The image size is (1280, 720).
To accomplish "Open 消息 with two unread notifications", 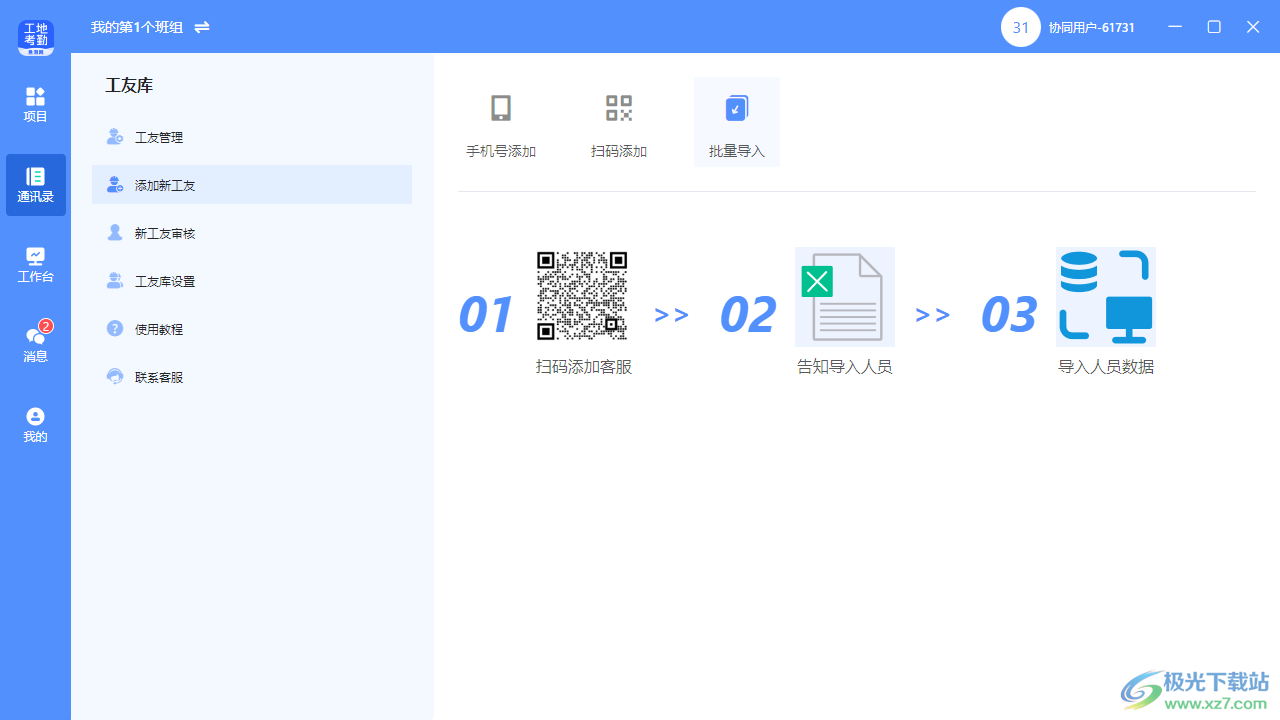I will 36,343.
